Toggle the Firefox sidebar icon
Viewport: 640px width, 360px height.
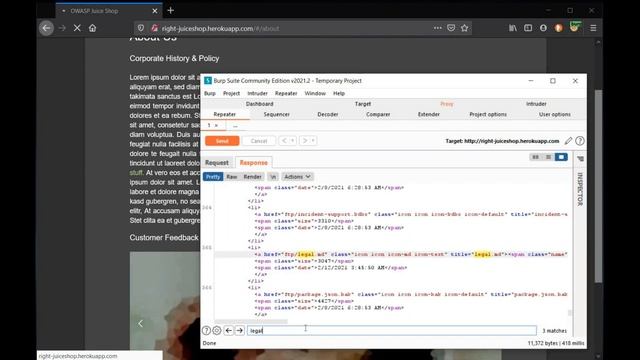(x=528, y=28)
